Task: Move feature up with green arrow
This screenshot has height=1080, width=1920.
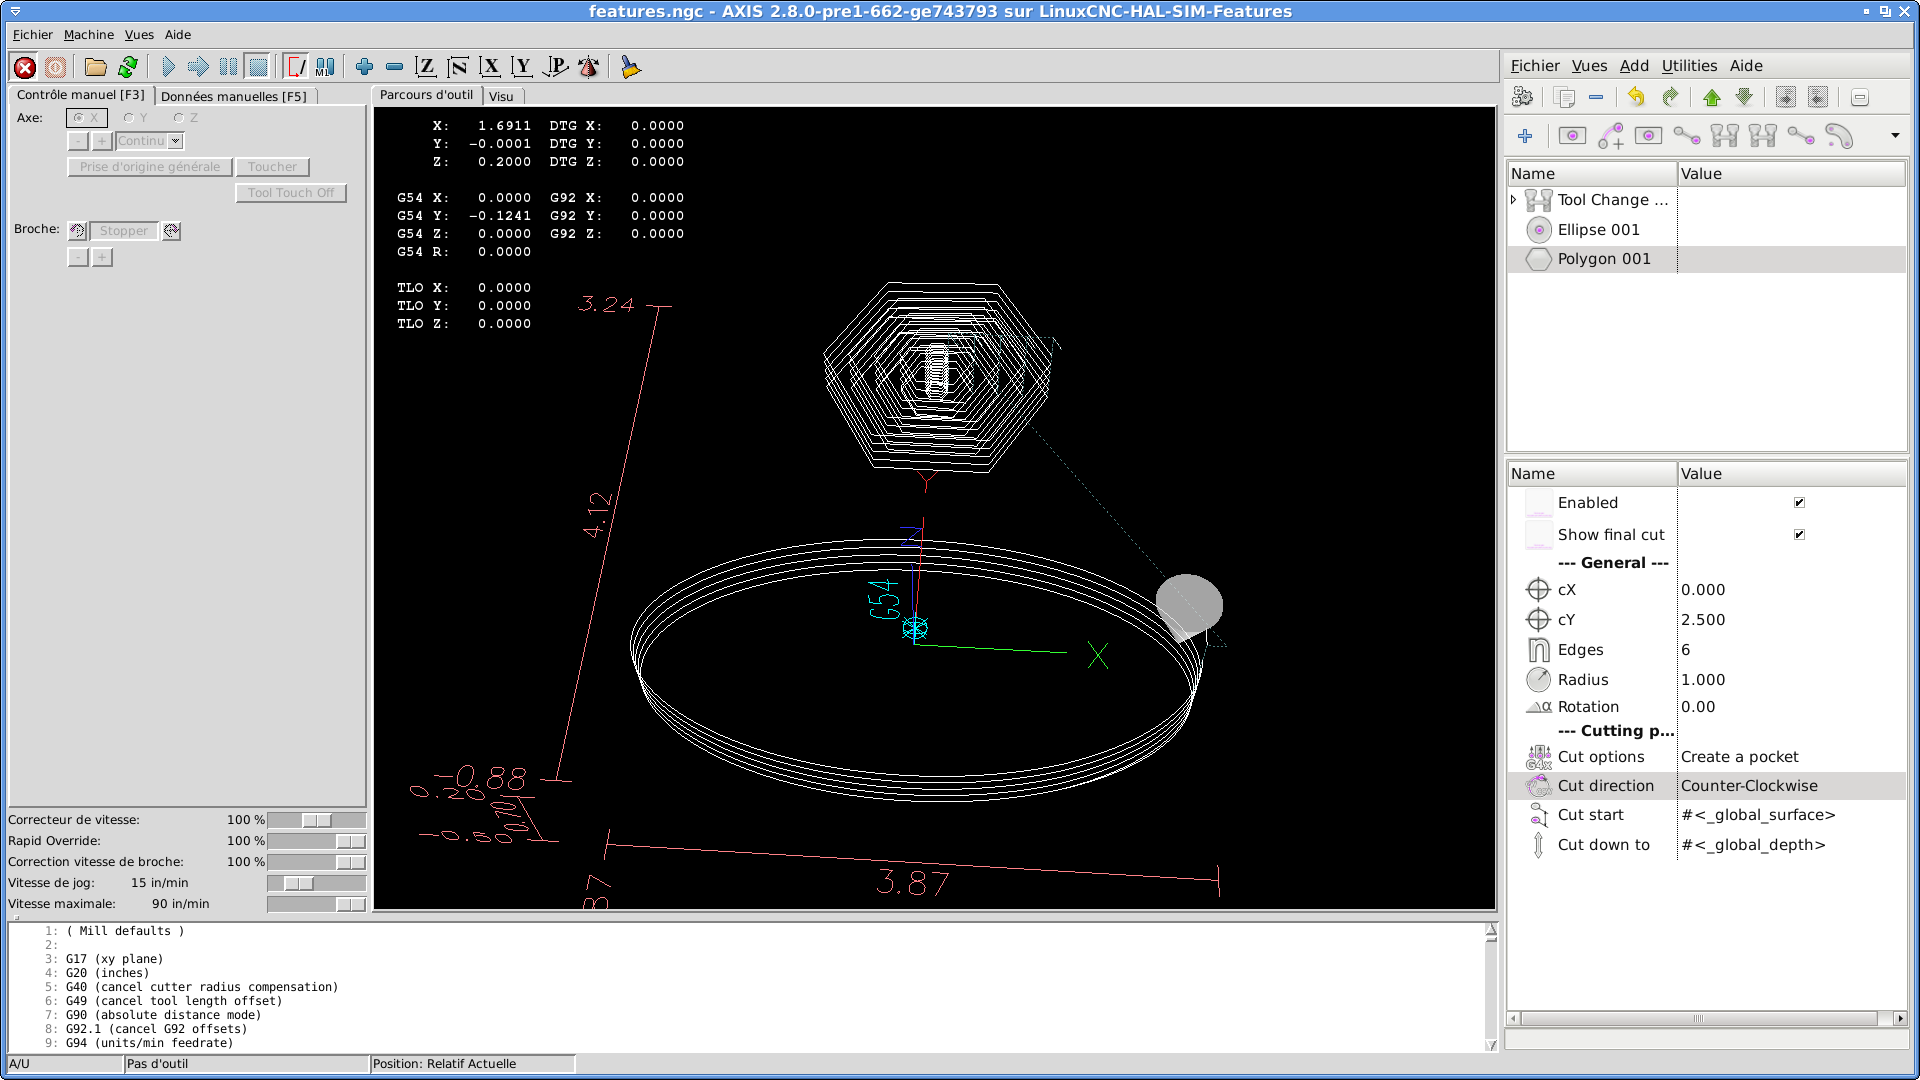Action: pos(1712,97)
